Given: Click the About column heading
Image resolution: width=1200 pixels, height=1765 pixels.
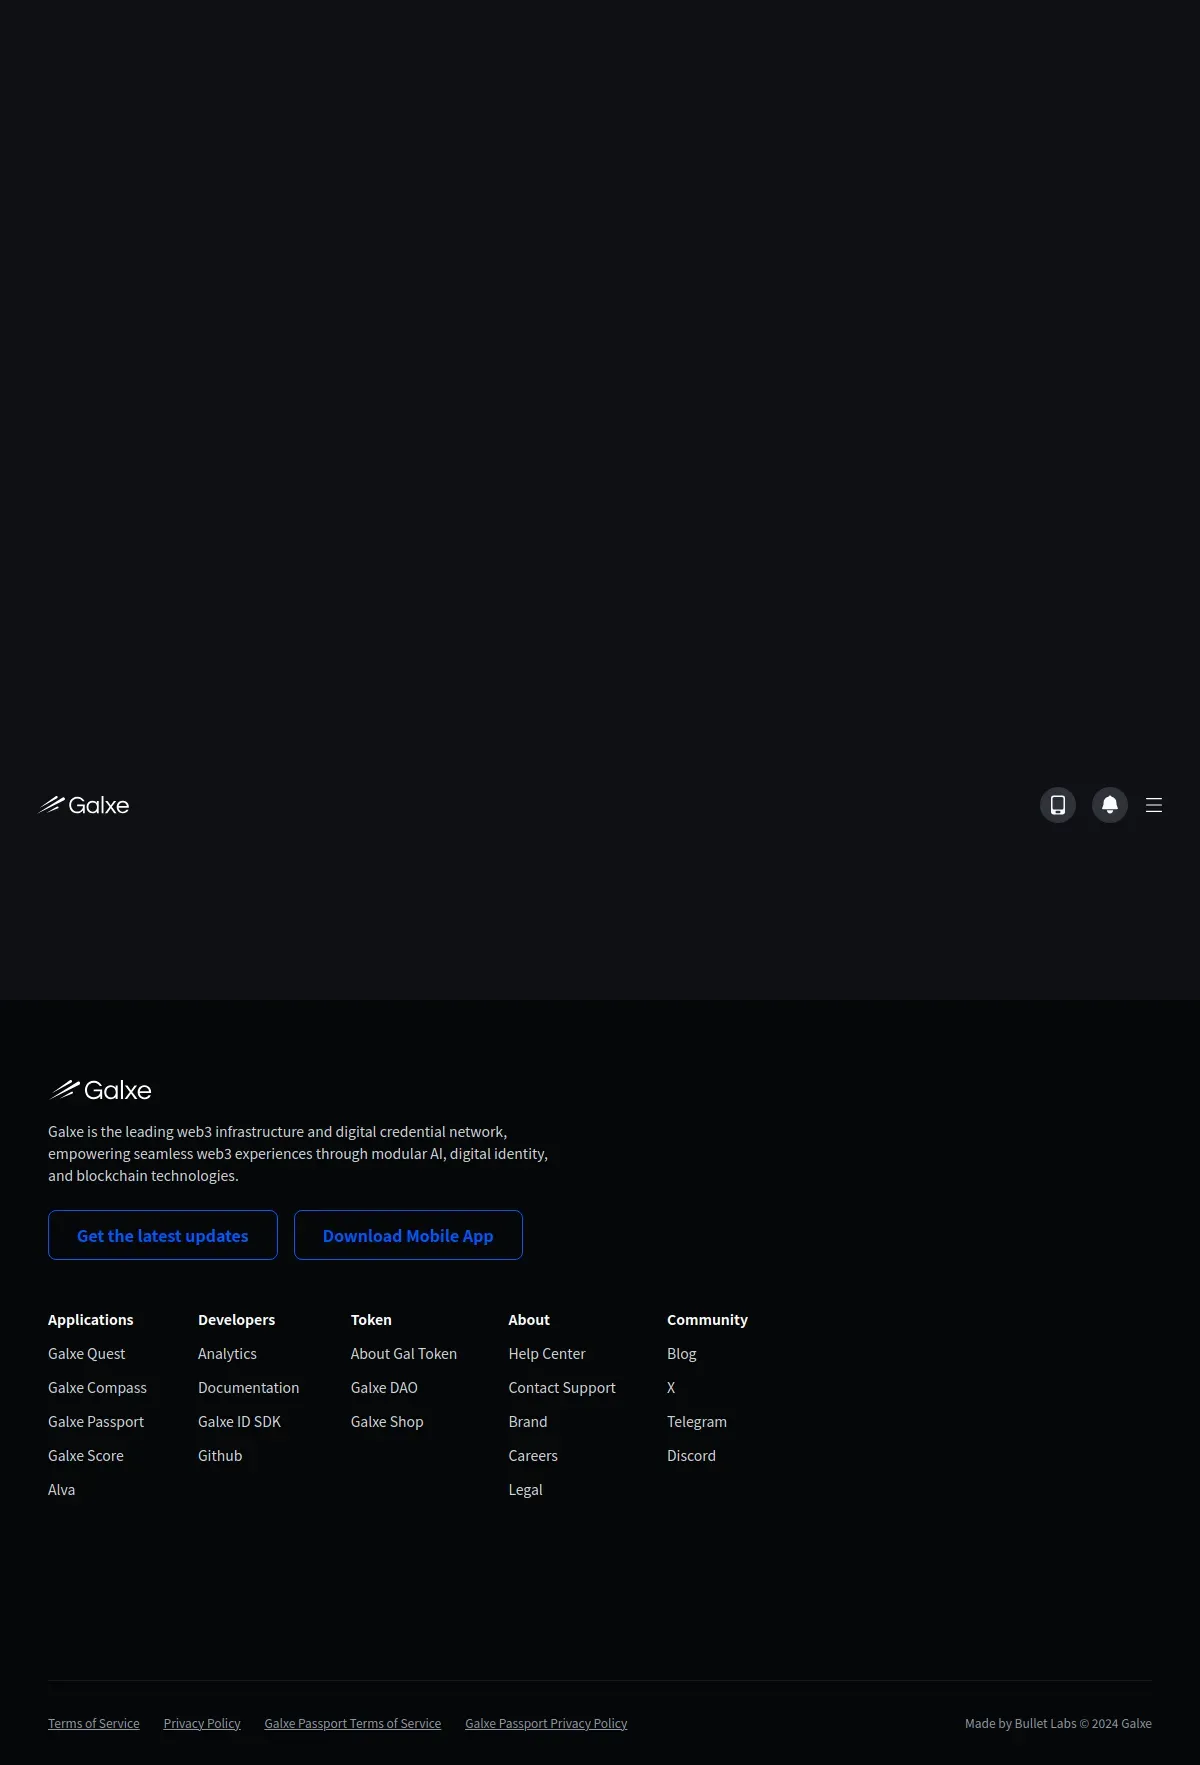Looking at the screenshot, I should [x=529, y=1320].
